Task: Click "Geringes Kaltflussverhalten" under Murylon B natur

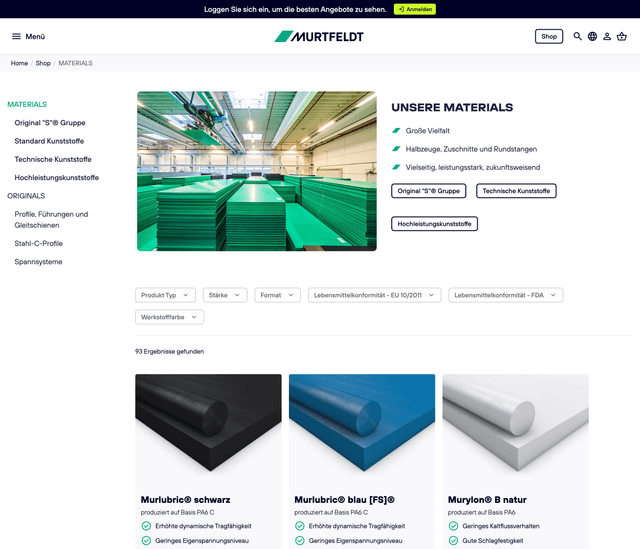Action: click(501, 526)
